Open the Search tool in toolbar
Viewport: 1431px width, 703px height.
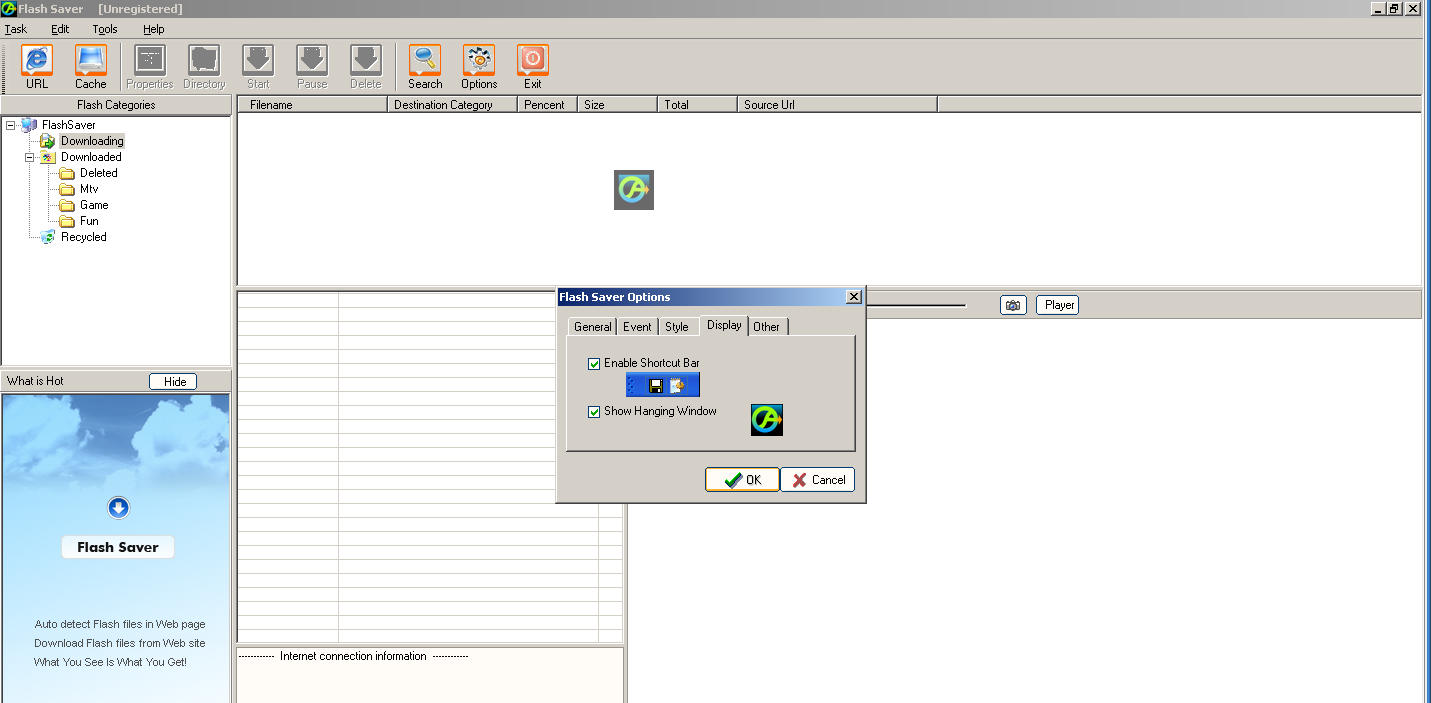pyautogui.click(x=425, y=67)
